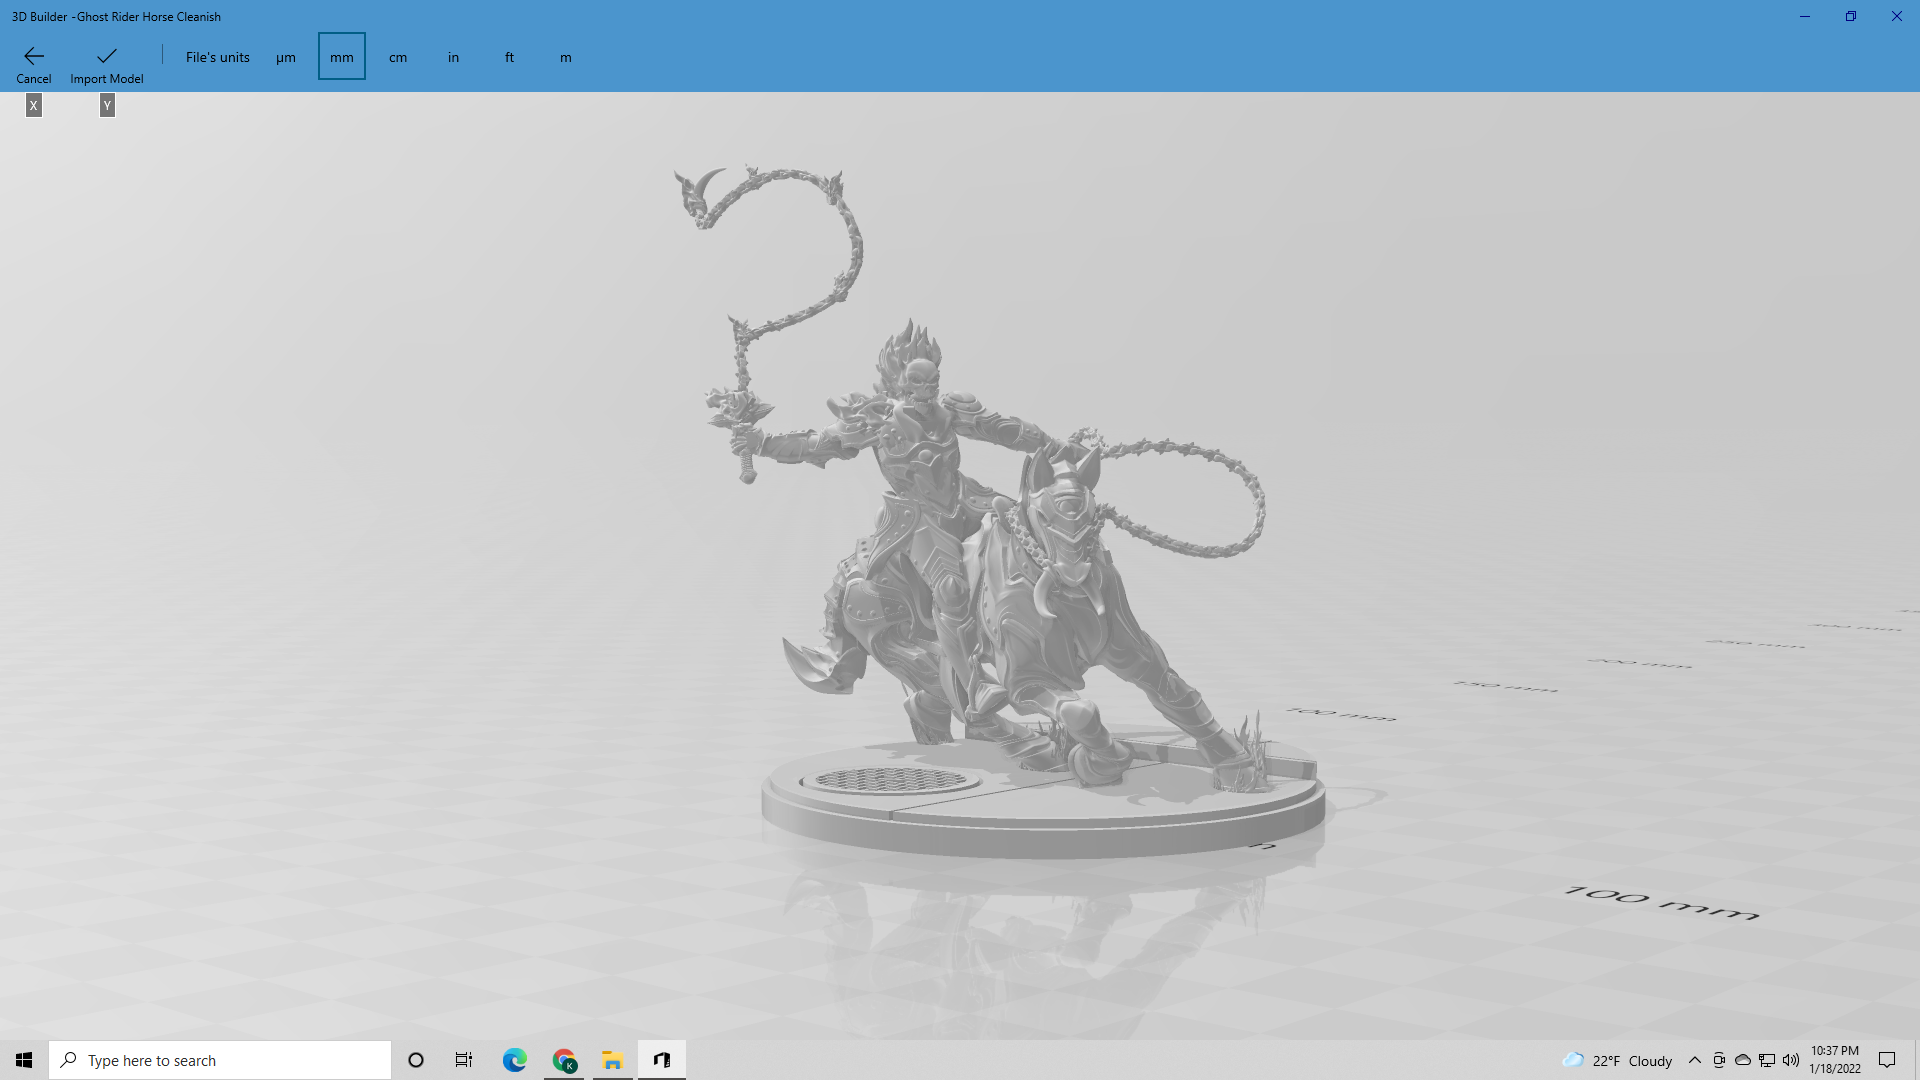
Task: Open Cortana from the taskbar
Action: 416,1060
